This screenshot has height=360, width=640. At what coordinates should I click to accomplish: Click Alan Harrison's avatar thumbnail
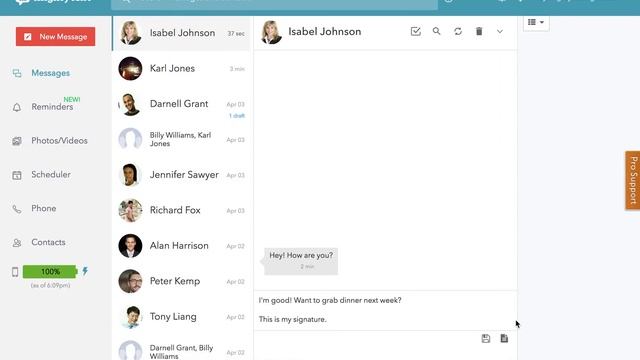click(130, 246)
